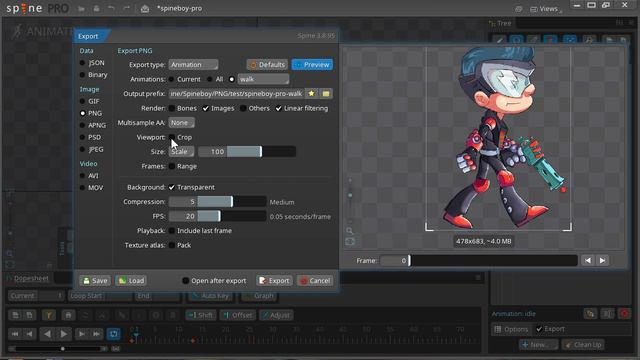Play the animation backward

[47, 334]
